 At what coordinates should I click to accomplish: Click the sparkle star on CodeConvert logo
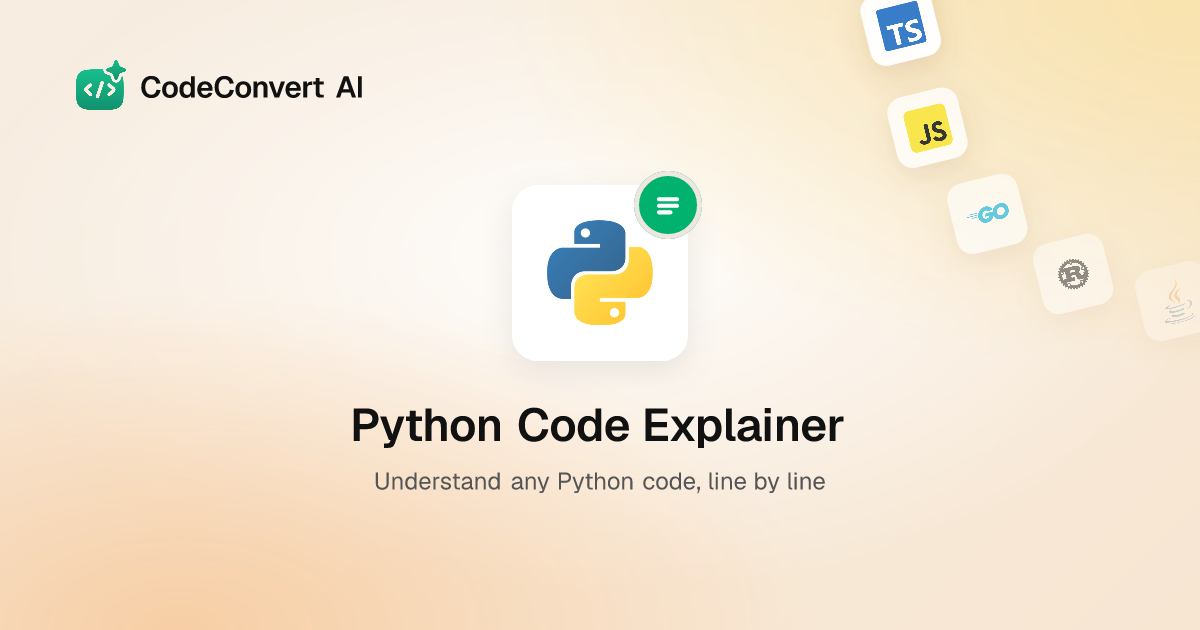[x=116, y=70]
